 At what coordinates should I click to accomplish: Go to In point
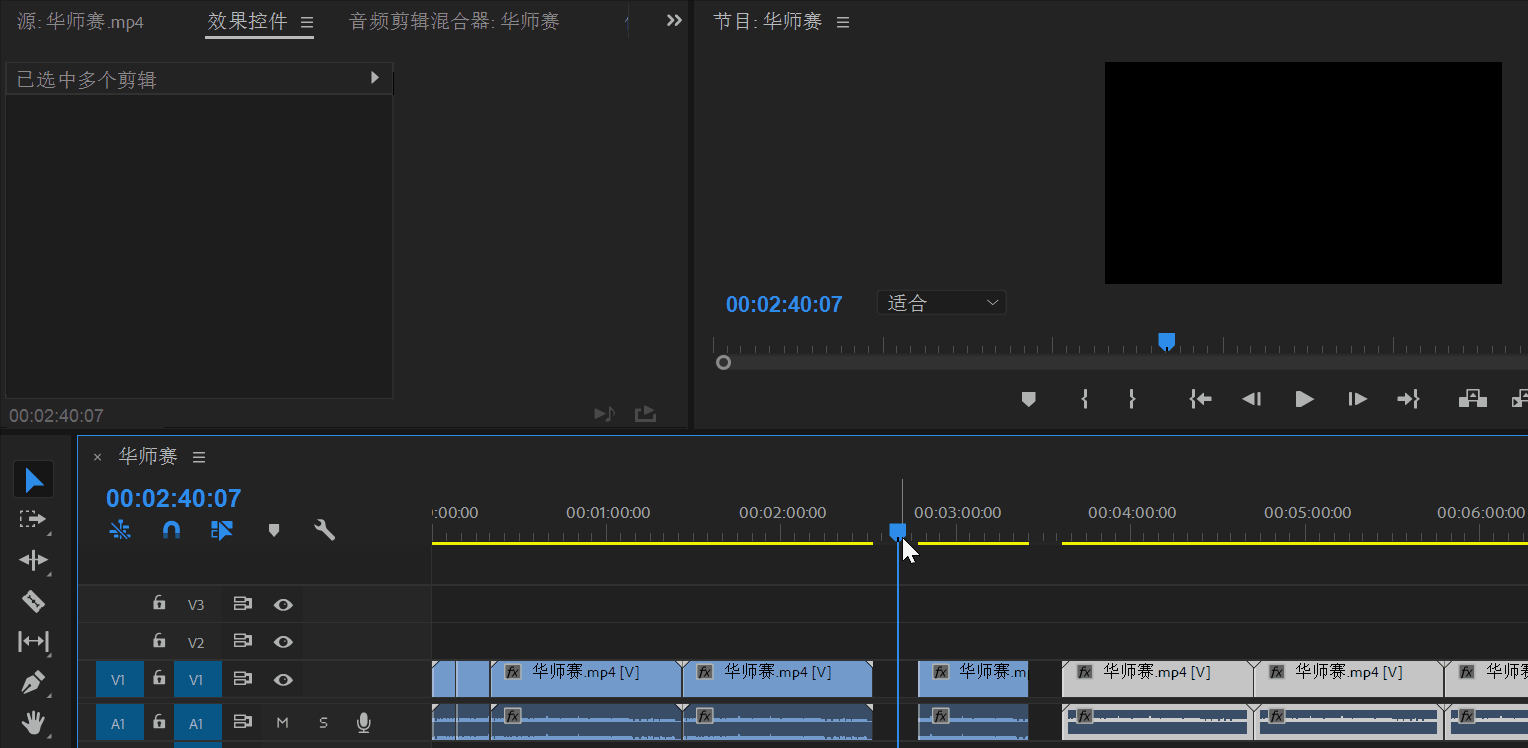[1200, 399]
